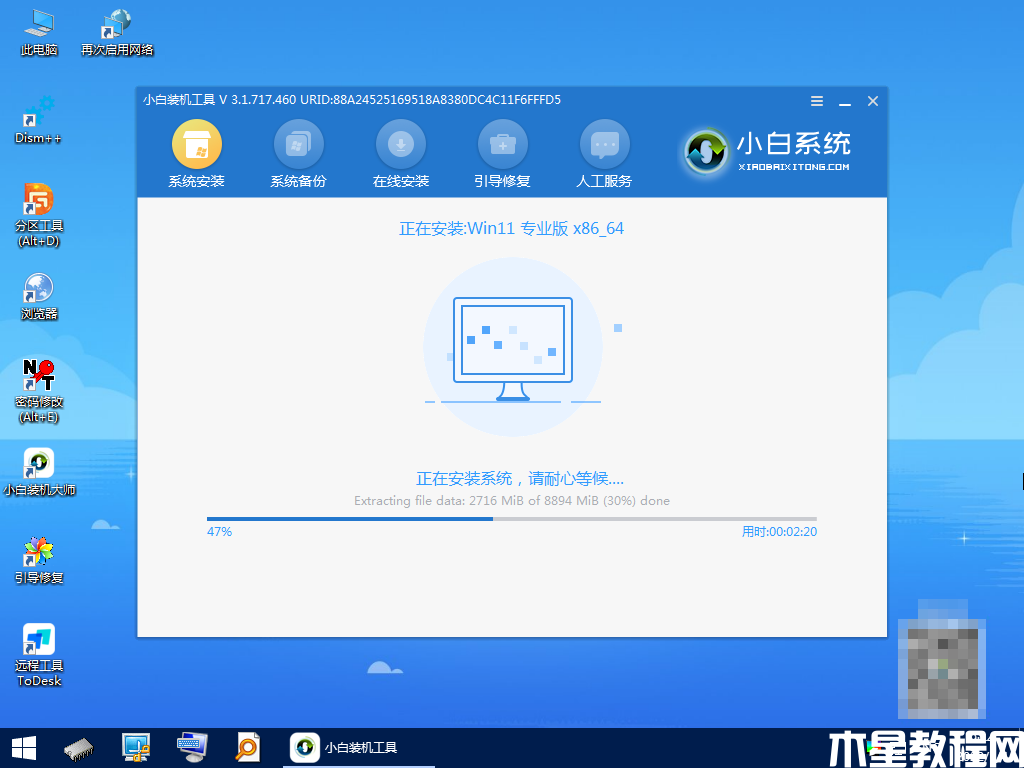Click 正在安装系统，请耐心等候 message
The width and height of the screenshot is (1024, 768).
pos(520,479)
